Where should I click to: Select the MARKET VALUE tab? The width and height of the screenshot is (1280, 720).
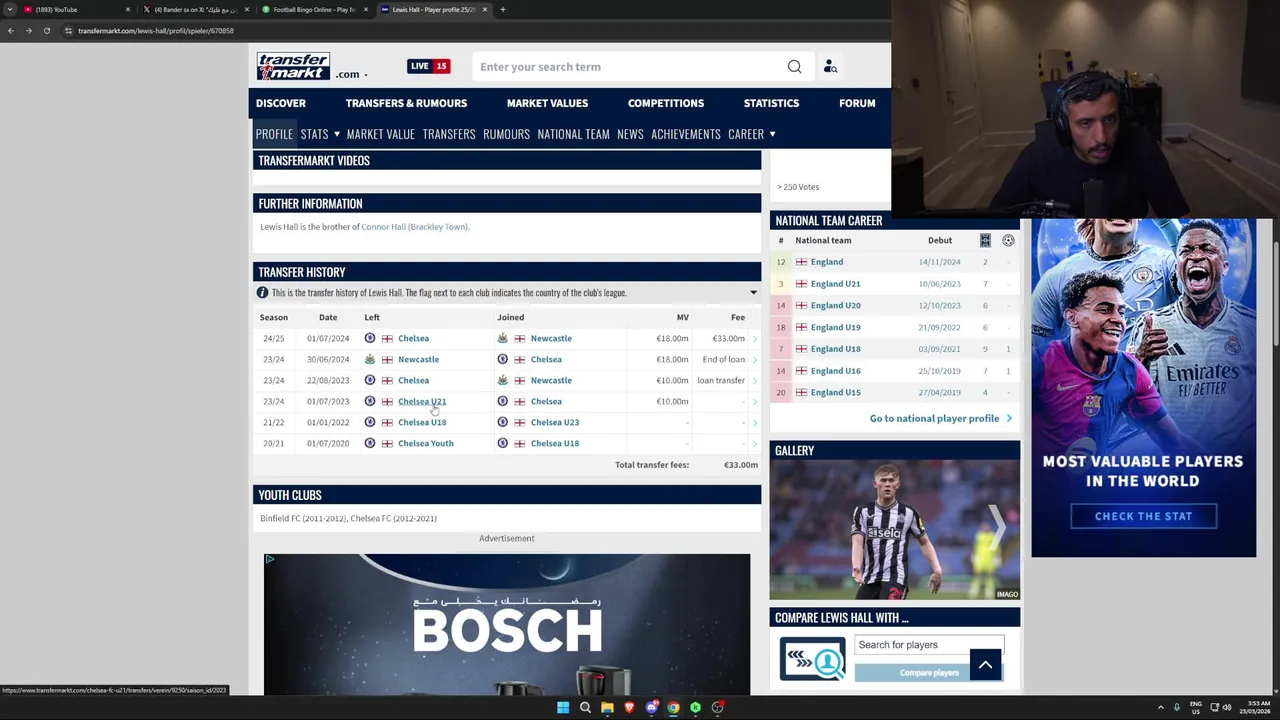380,134
